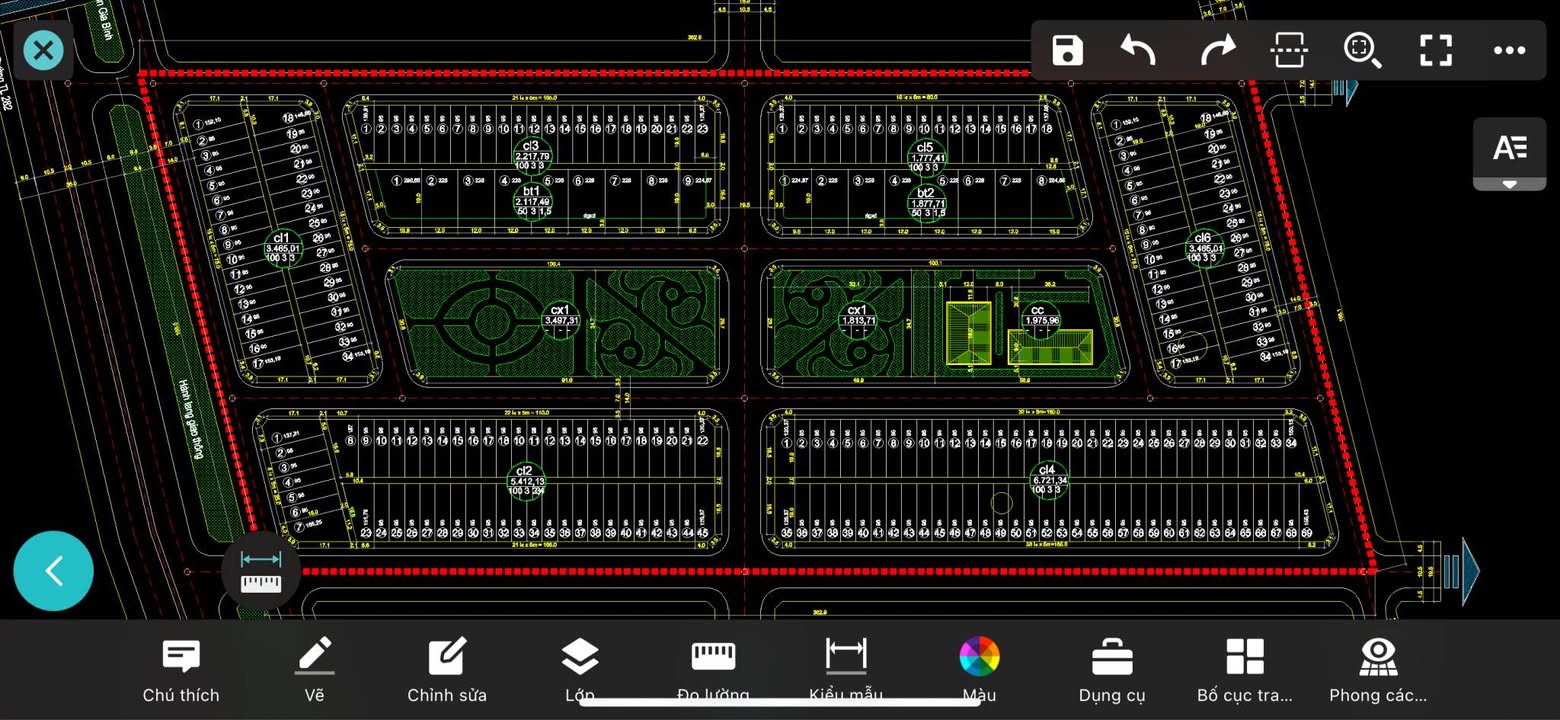Expand the text style panel
This screenshot has height=720, width=1560.
pos(1509,154)
